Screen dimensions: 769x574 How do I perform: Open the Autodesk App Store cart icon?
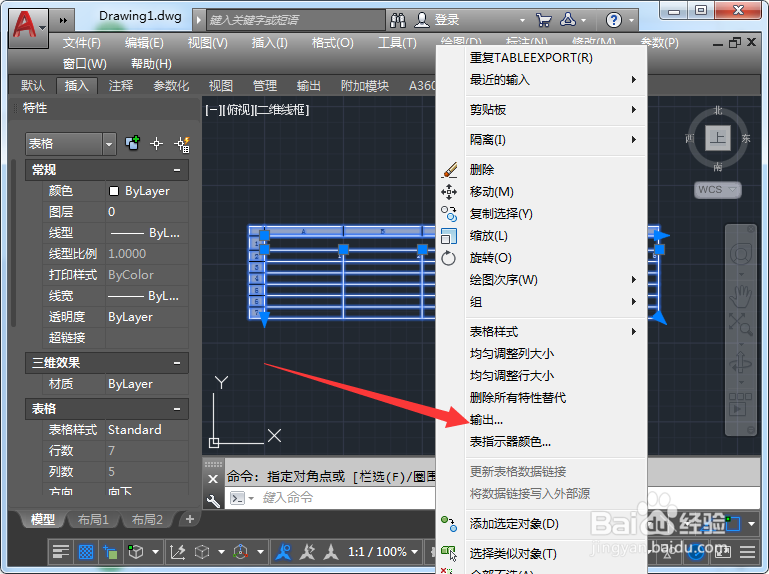coord(543,20)
